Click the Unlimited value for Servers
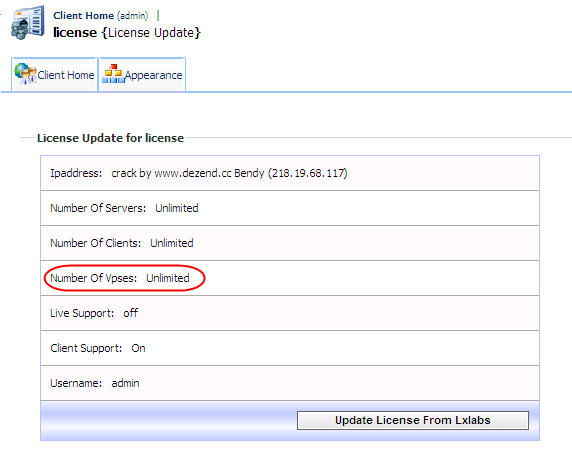The width and height of the screenshot is (572, 454). click(177, 208)
